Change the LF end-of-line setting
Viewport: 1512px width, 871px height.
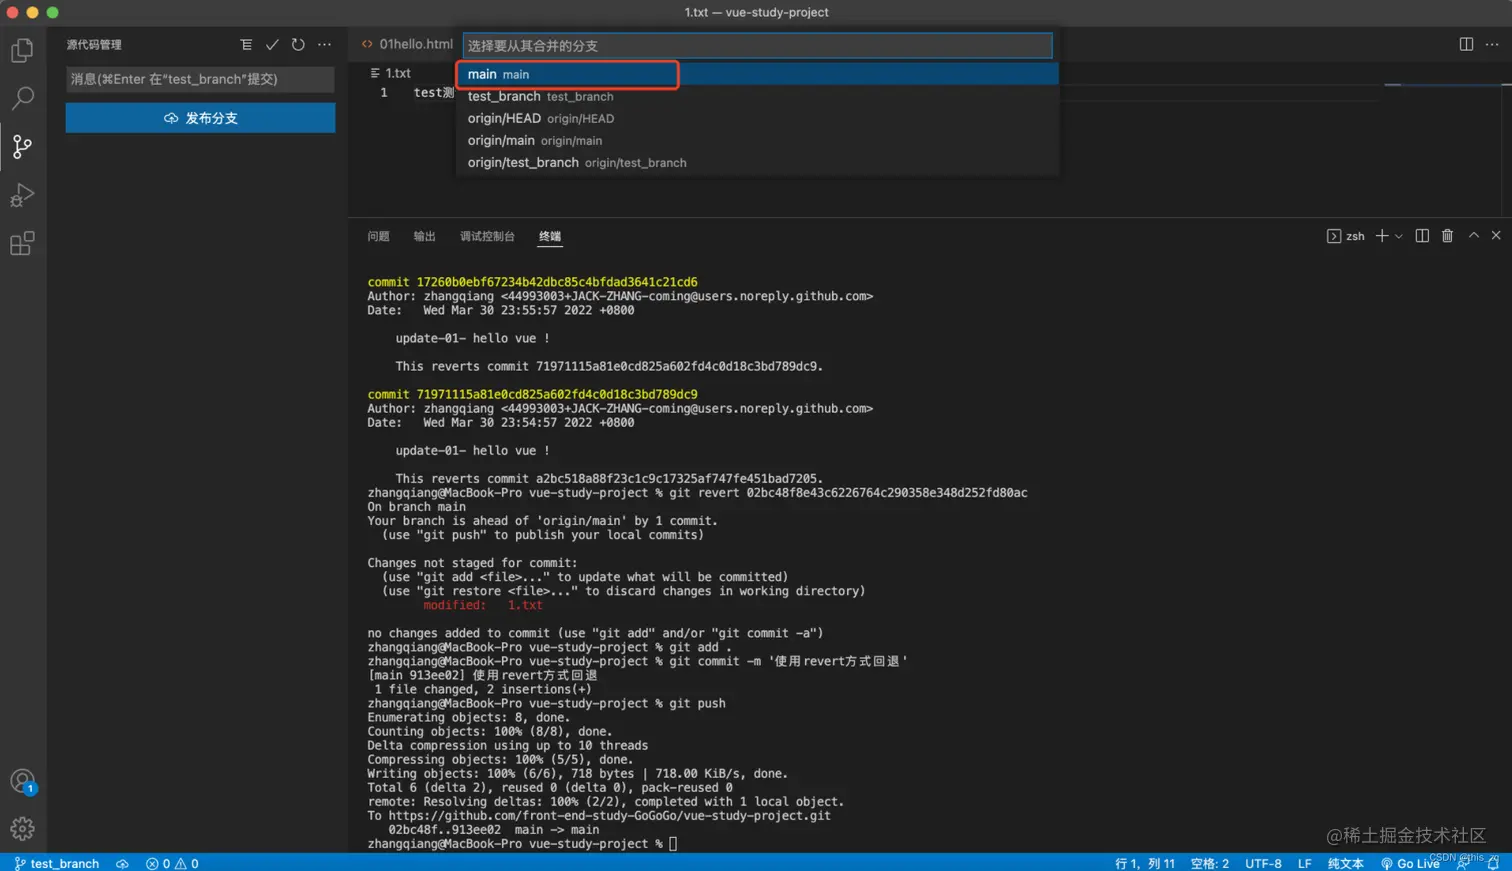pos(1304,863)
